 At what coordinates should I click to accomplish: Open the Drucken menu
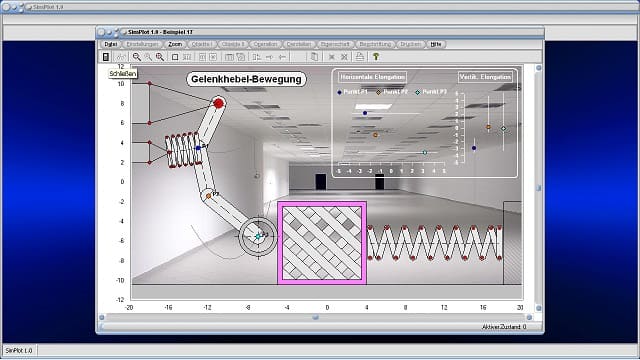tap(410, 44)
